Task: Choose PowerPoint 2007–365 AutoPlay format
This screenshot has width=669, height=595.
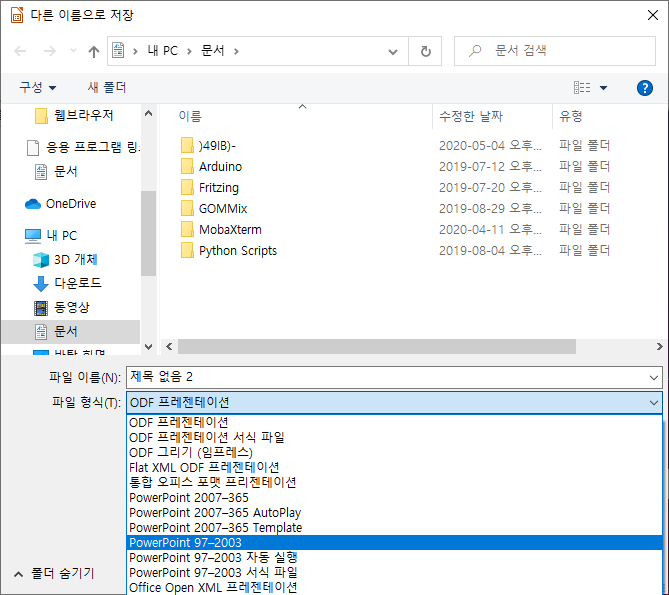Action: [x=394, y=513]
